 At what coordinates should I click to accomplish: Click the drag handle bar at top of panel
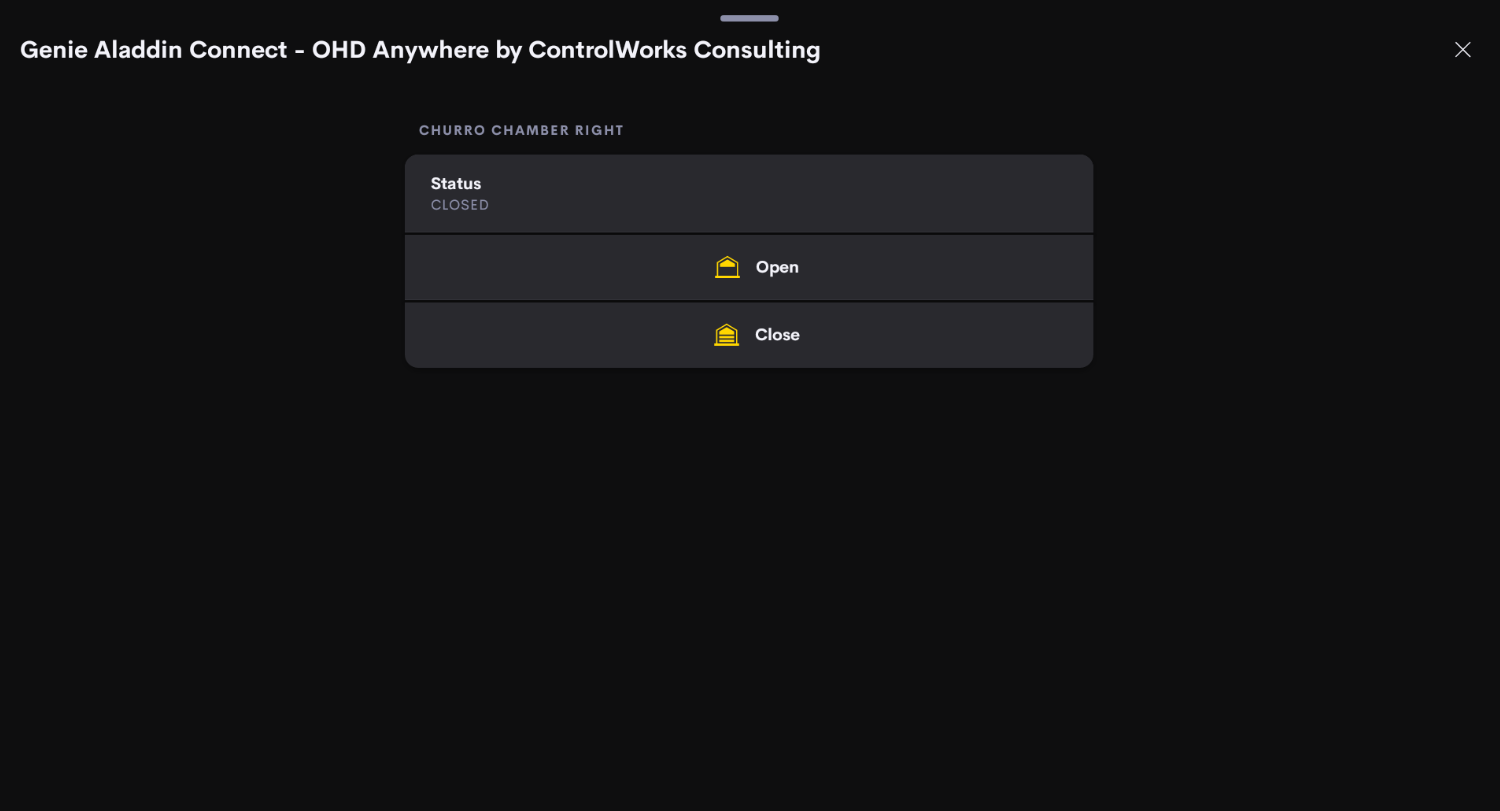749,18
